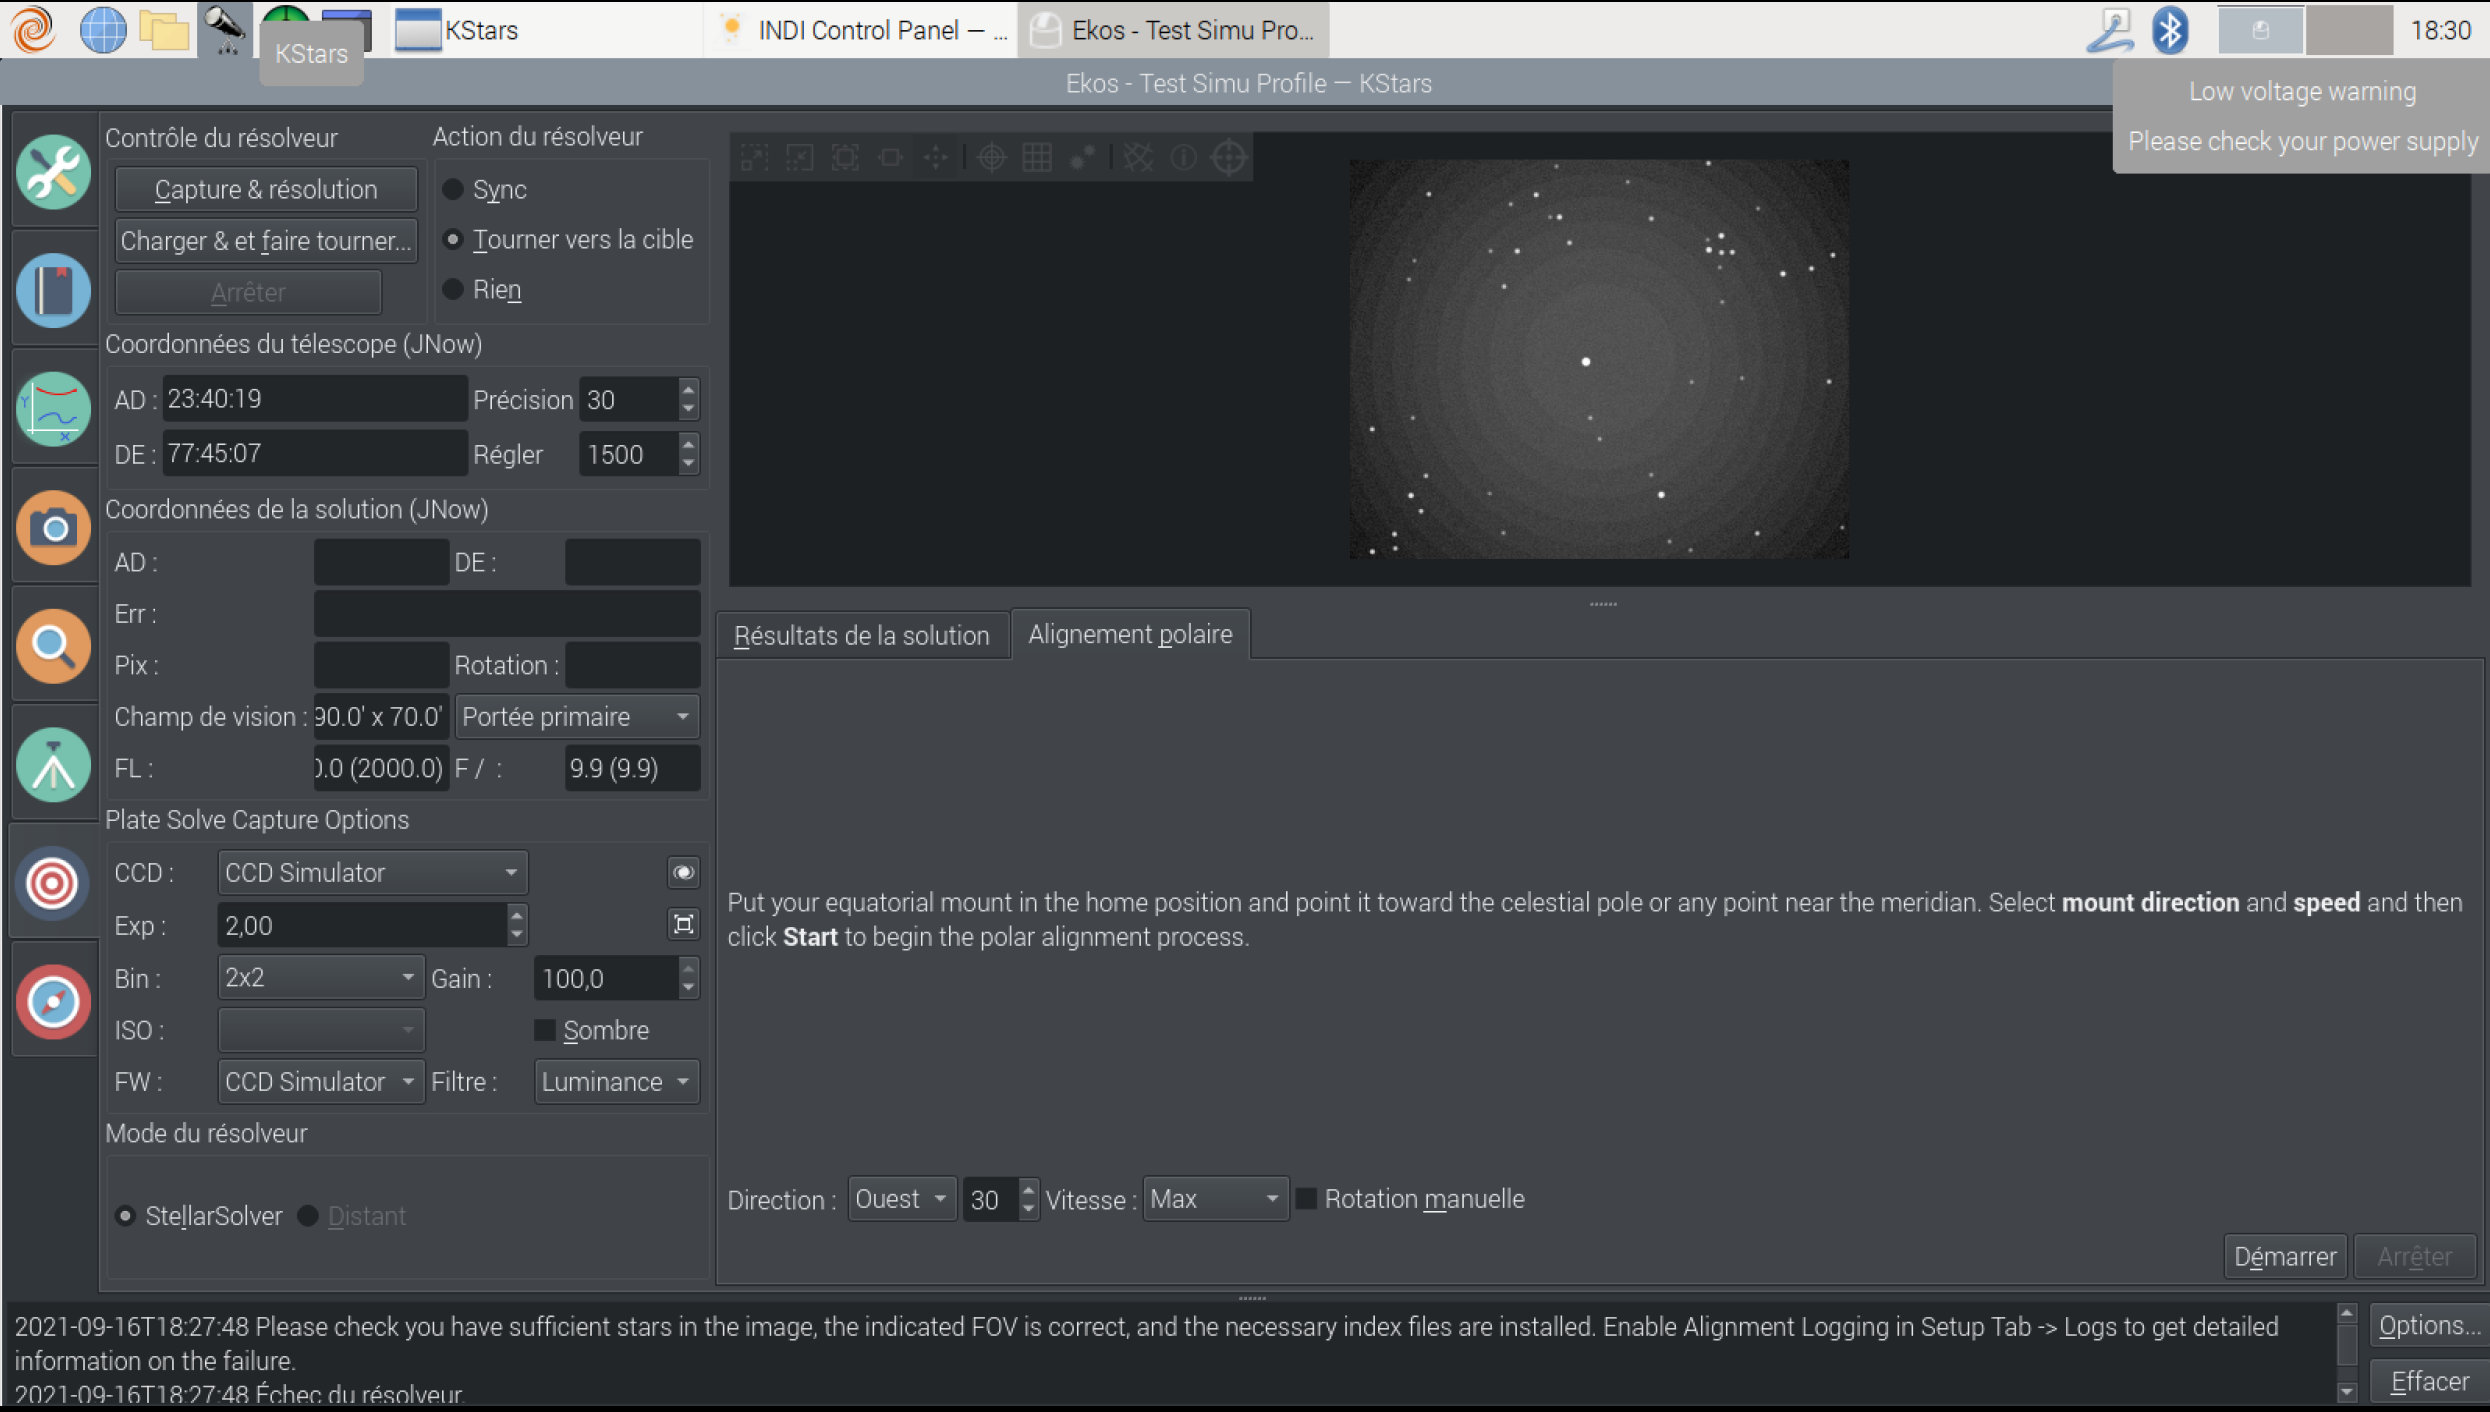This screenshot has width=2490, height=1412.
Task: Open the Mount module telescope icon
Action: (x=53, y=765)
